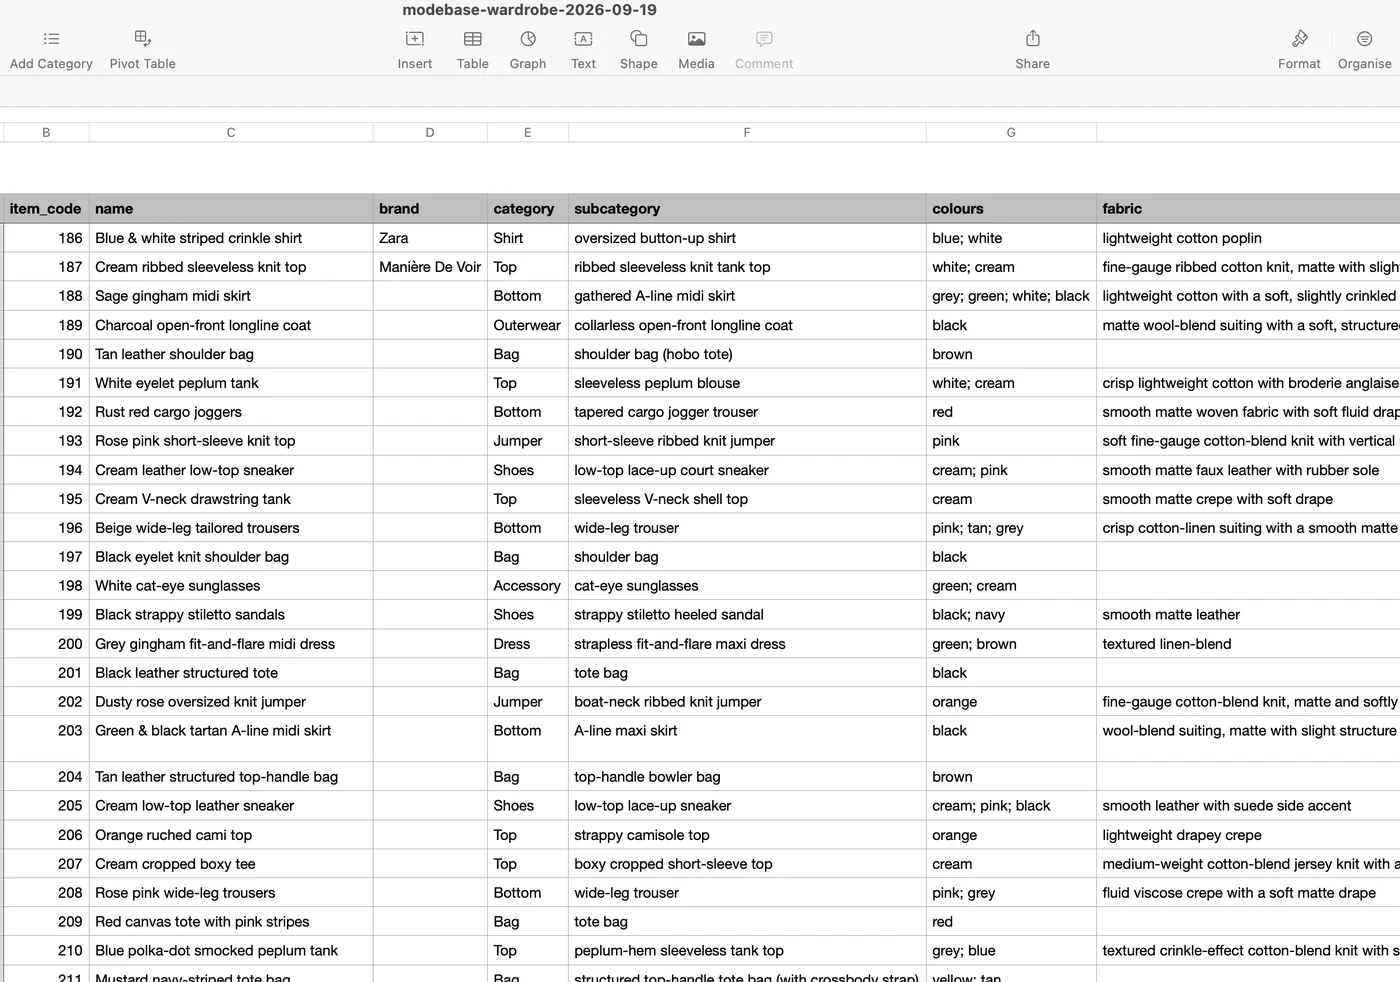Image resolution: width=1400 pixels, height=982 pixels.
Task: Select cell 'White eyelet peplum tank'
Action: pos(231,383)
